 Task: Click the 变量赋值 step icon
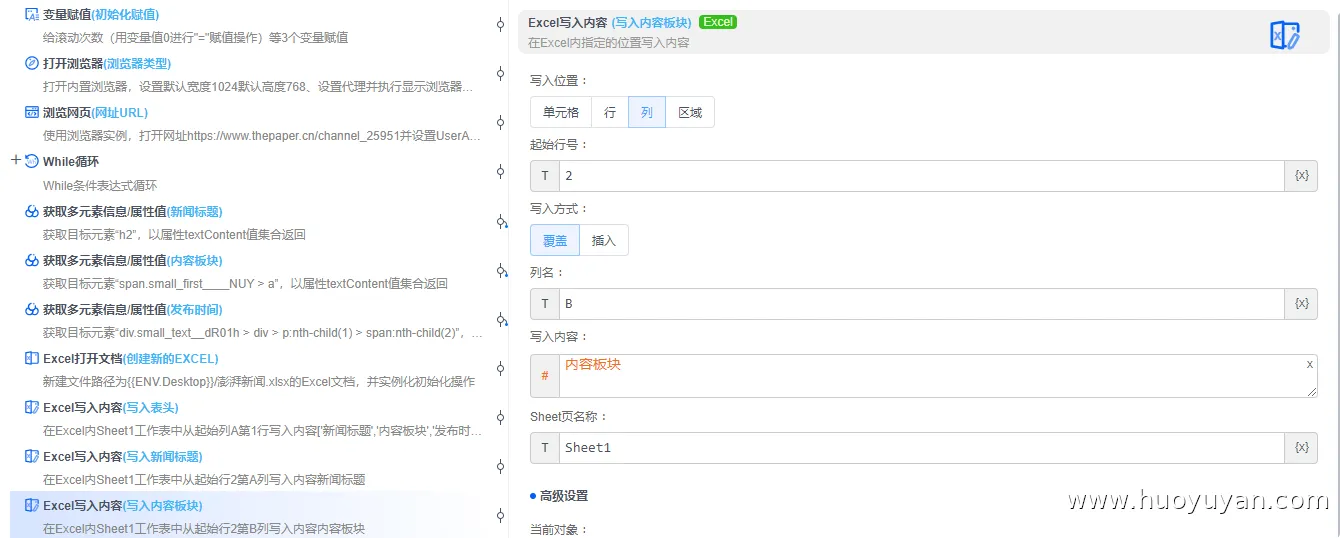click(x=32, y=15)
